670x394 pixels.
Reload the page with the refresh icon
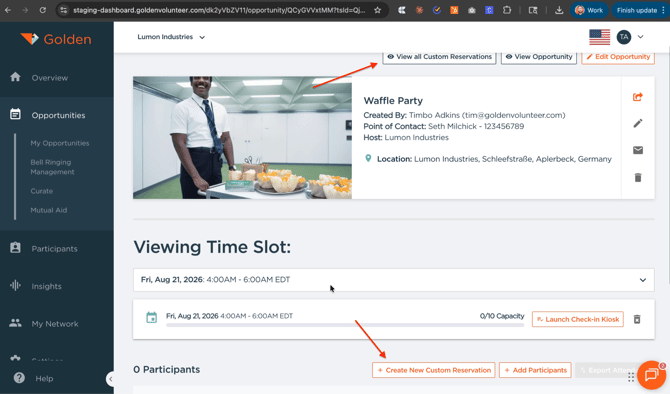tap(43, 10)
